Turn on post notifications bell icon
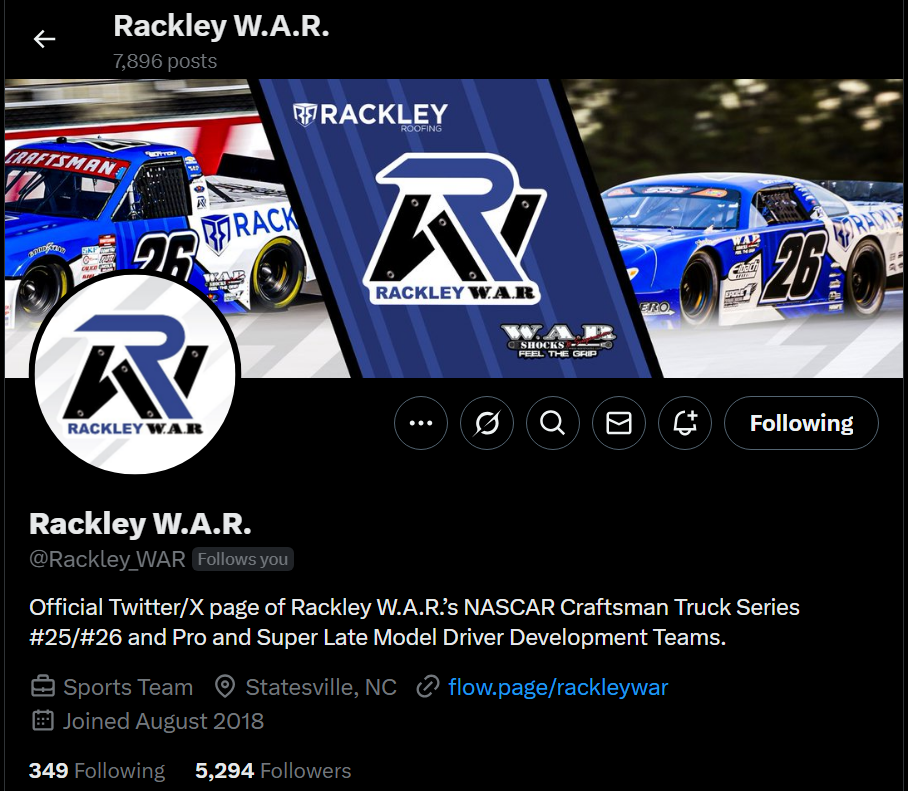This screenshot has width=908, height=791. (x=685, y=423)
